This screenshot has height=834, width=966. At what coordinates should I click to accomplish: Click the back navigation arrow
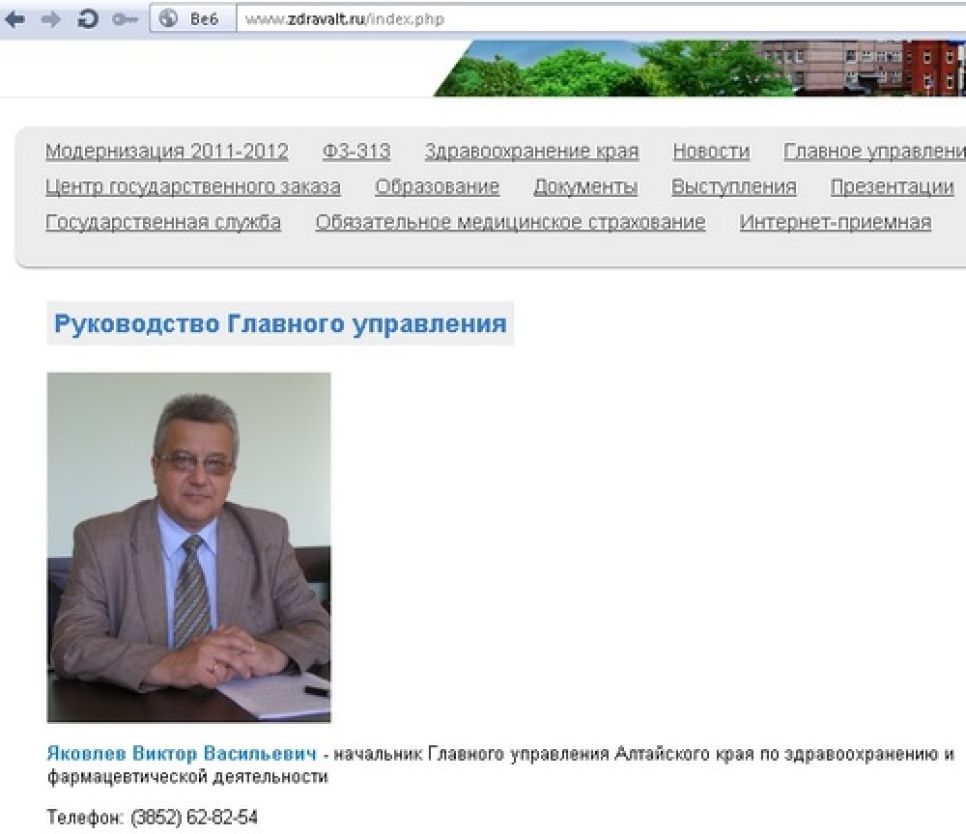[14, 17]
